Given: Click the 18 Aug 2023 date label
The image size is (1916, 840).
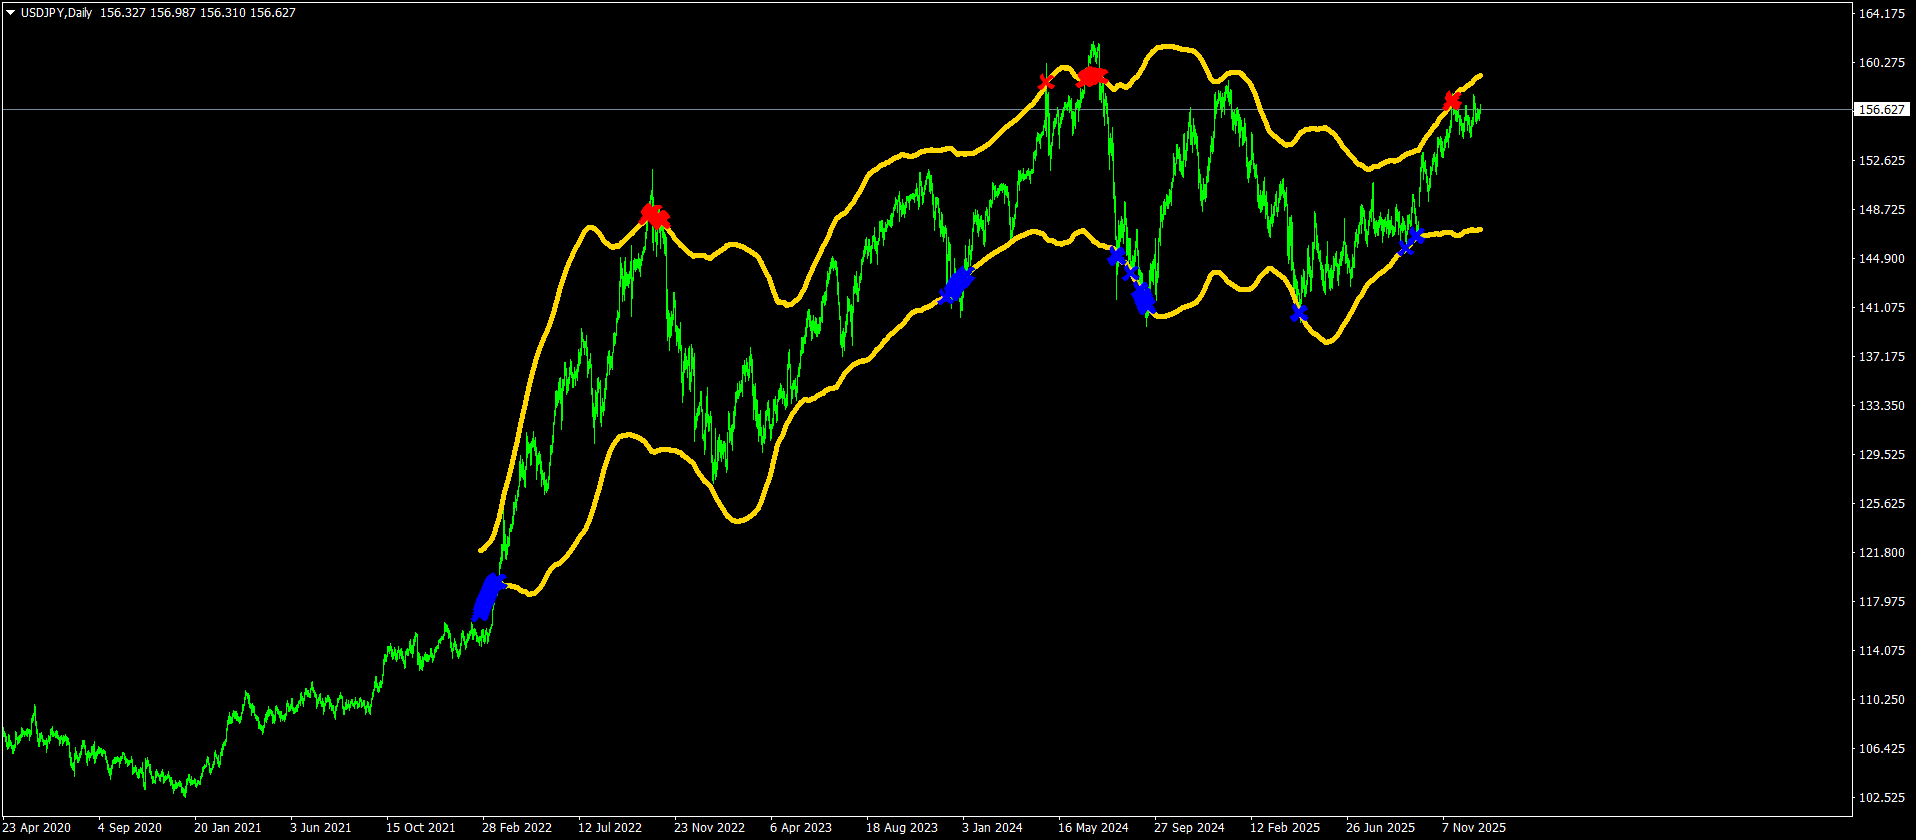Looking at the screenshot, I should (902, 828).
